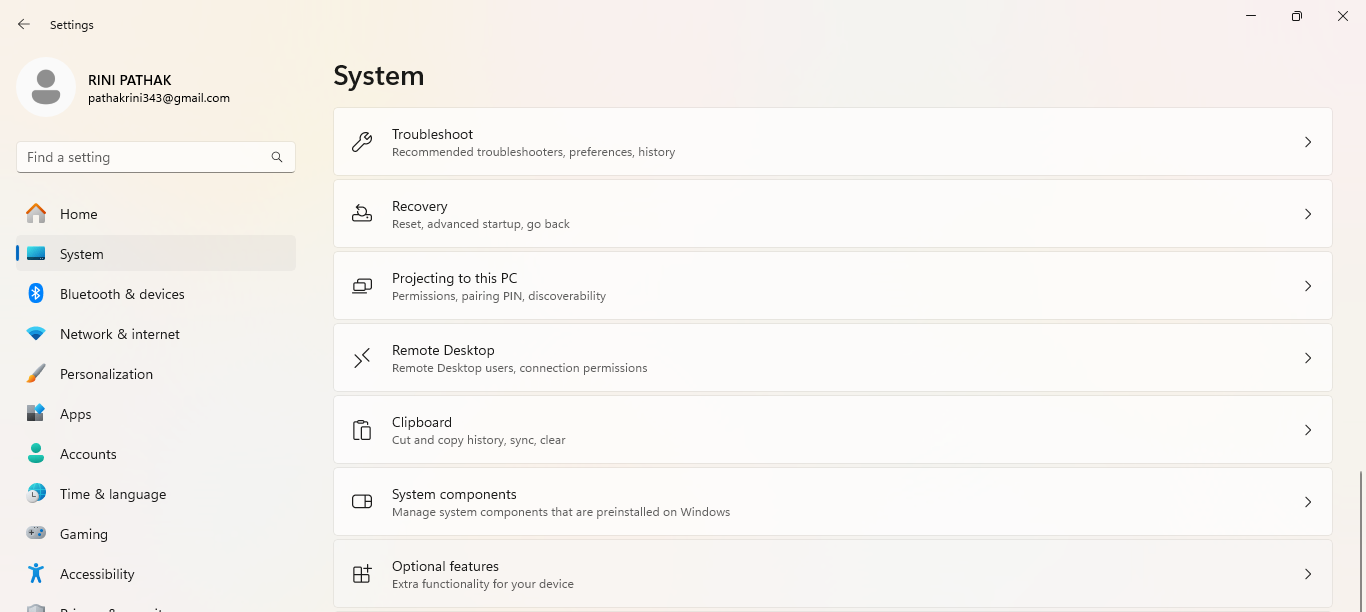The width and height of the screenshot is (1366, 612).
Task: Click the Bluetooth icon in sidebar
Action: (36, 294)
